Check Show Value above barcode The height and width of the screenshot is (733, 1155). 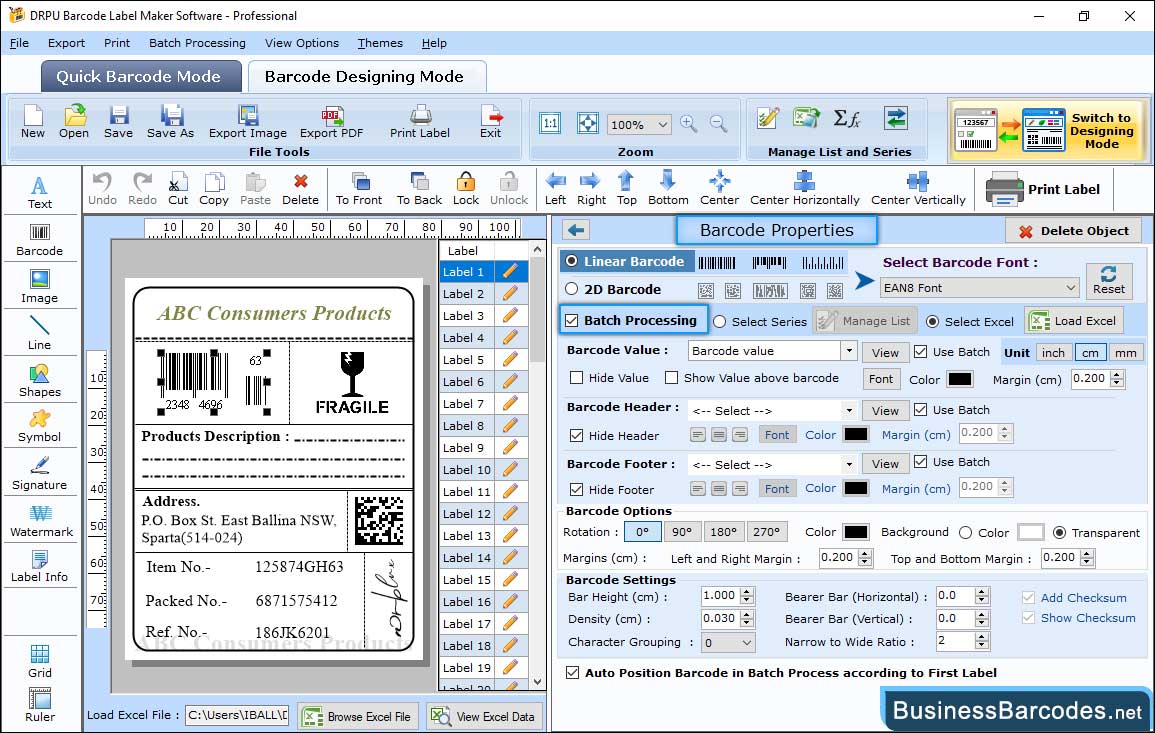(x=671, y=377)
